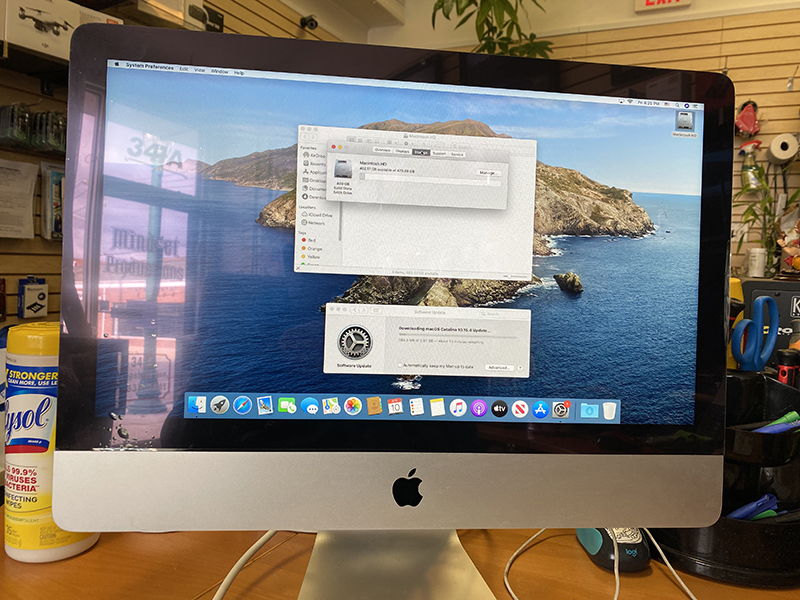Open Messages from the Dock
The width and height of the screenshot is (800, 600).
click(x=310, y=406)
